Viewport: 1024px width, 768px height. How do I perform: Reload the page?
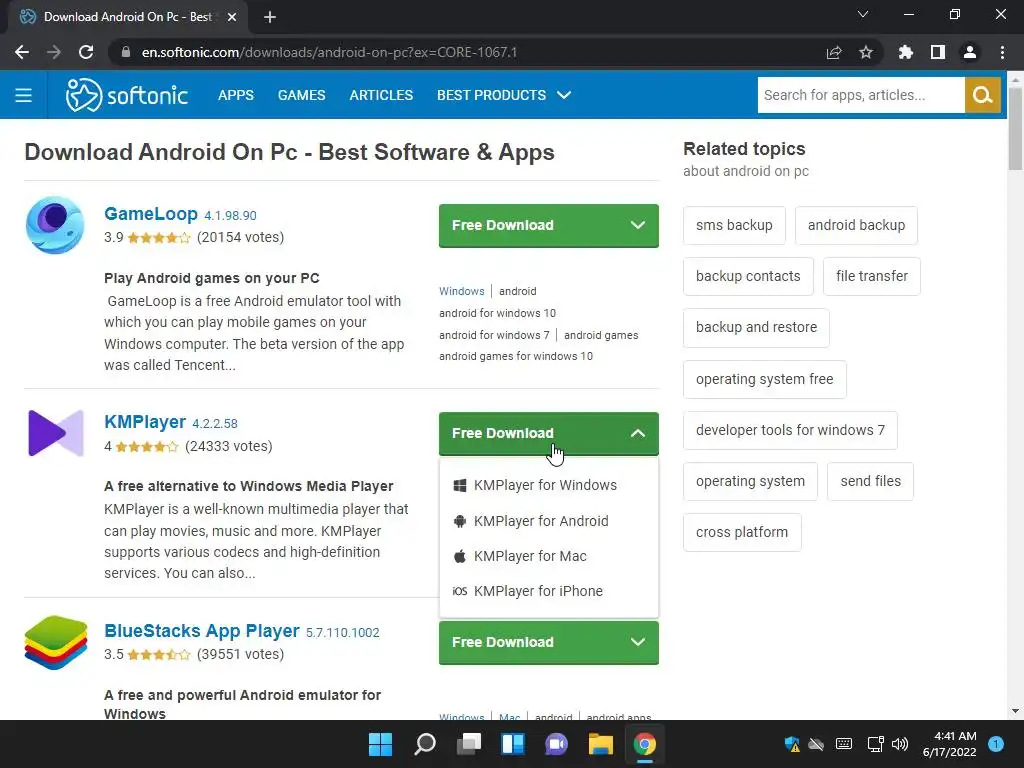click(x=86, y=52)
